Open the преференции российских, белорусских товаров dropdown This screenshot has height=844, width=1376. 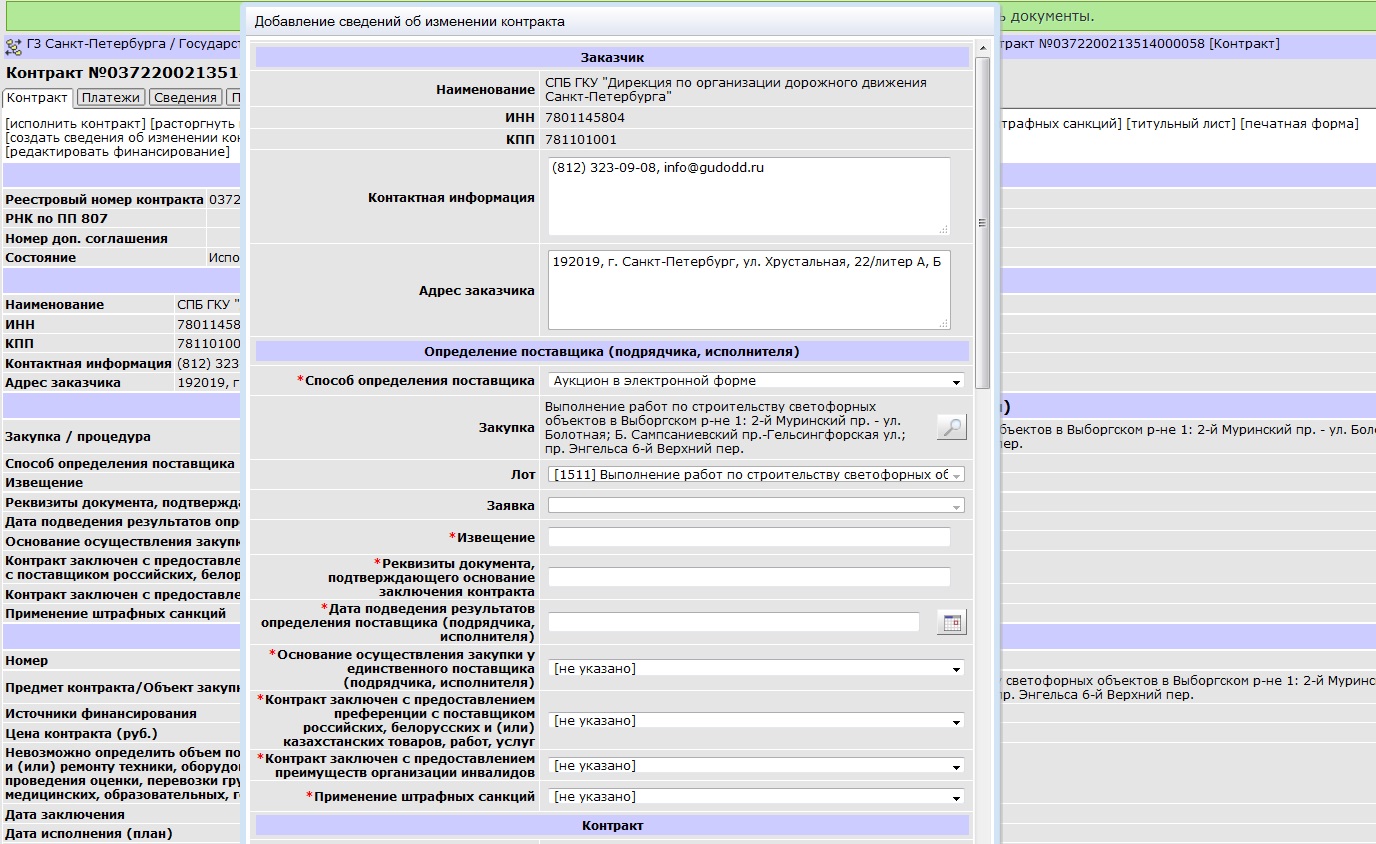756,721
